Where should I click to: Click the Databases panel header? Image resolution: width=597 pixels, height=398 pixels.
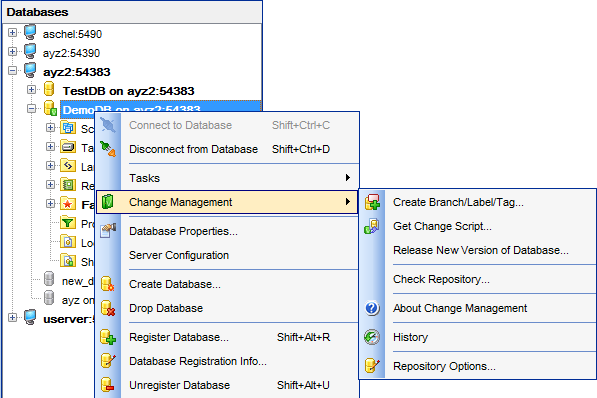[132, 12]
